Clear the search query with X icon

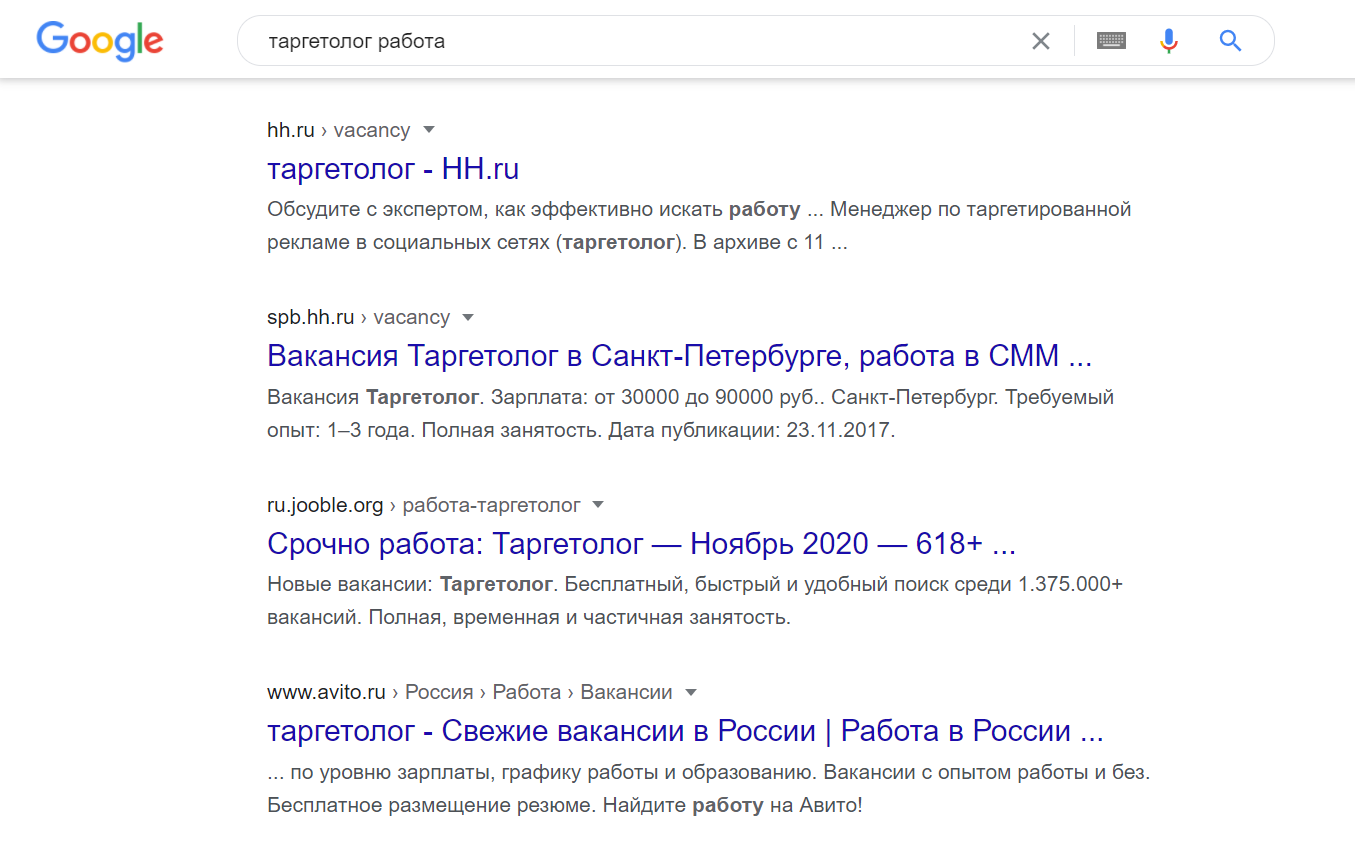pos(1041,41)
